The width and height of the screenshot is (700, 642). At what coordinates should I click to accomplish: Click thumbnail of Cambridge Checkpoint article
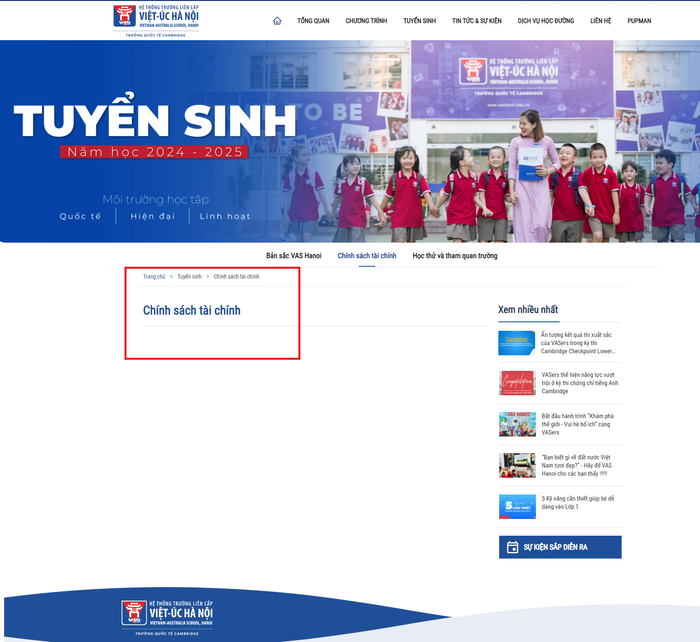coord(517,343)
